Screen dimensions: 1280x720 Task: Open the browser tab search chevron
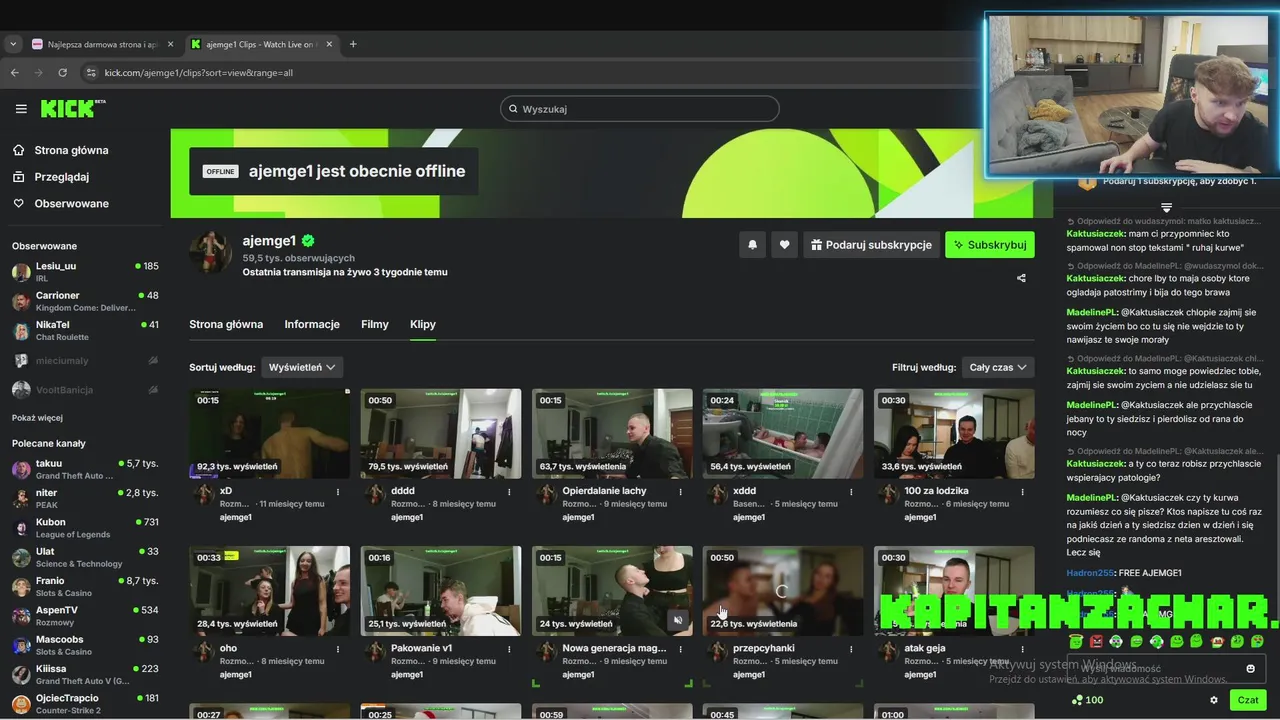click(13, 44)
